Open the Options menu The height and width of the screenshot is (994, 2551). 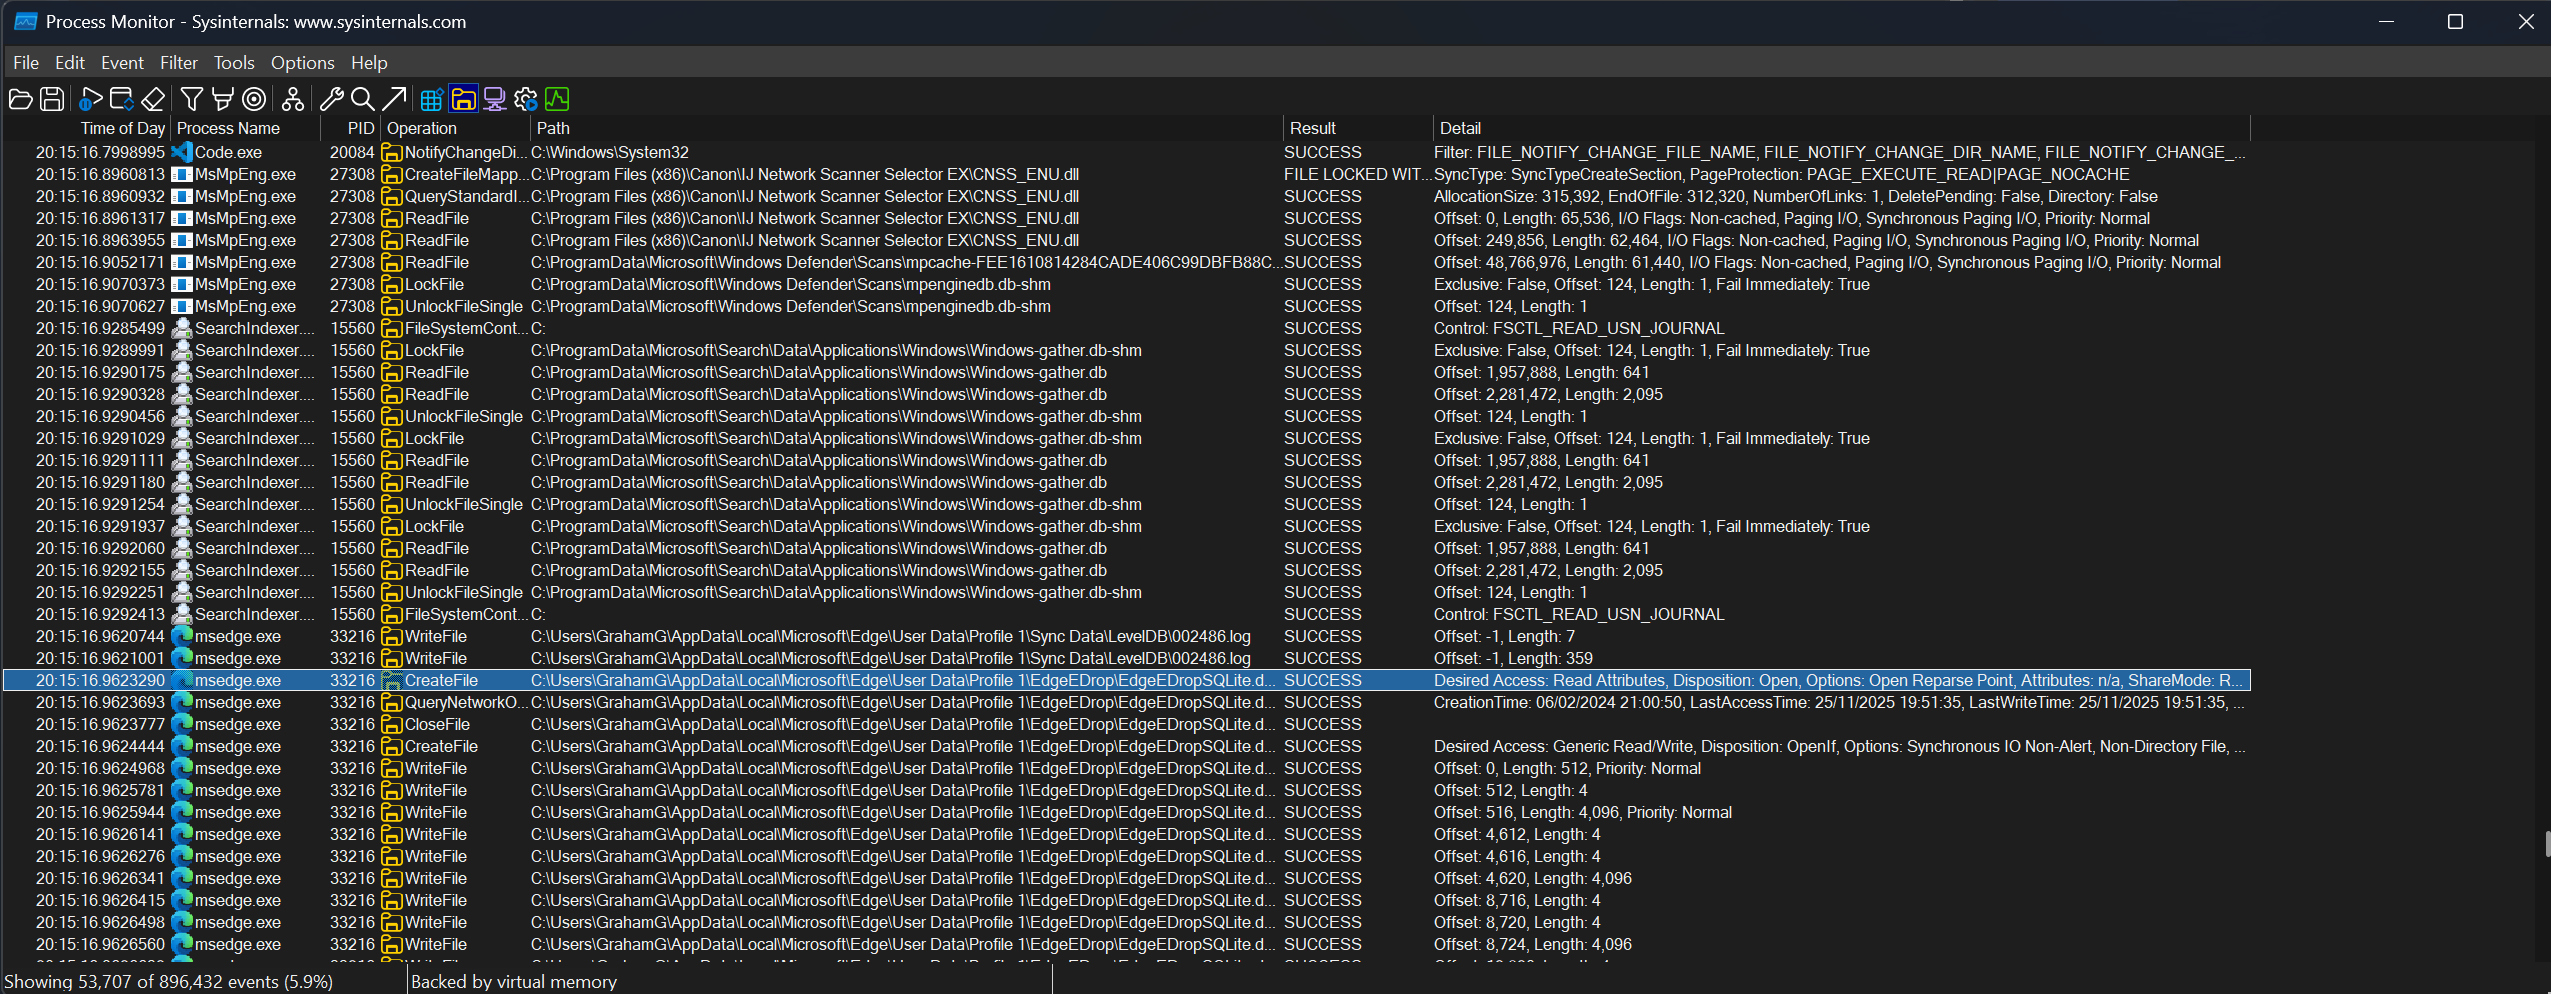point(302,63)
